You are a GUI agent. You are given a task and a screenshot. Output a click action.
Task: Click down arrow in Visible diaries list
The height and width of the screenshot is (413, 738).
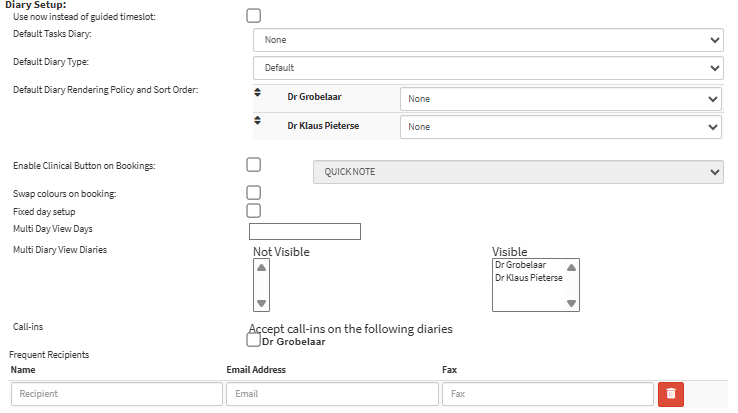(572, 303)
